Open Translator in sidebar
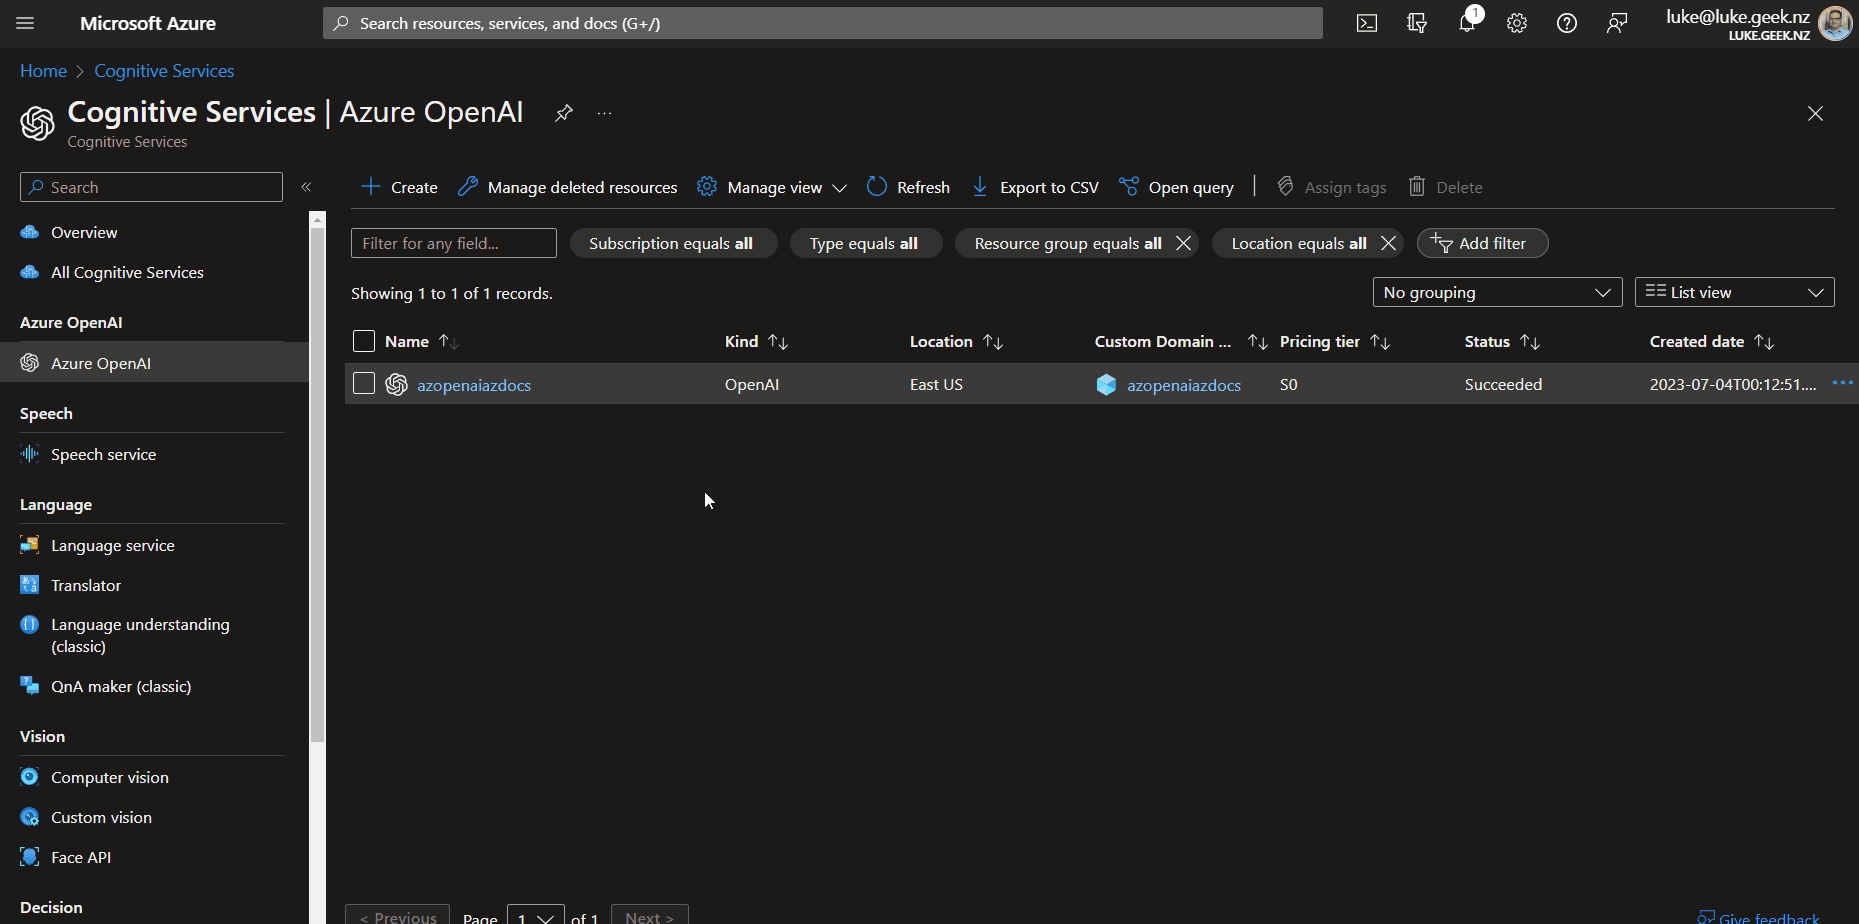 click(x=86, y=585)
